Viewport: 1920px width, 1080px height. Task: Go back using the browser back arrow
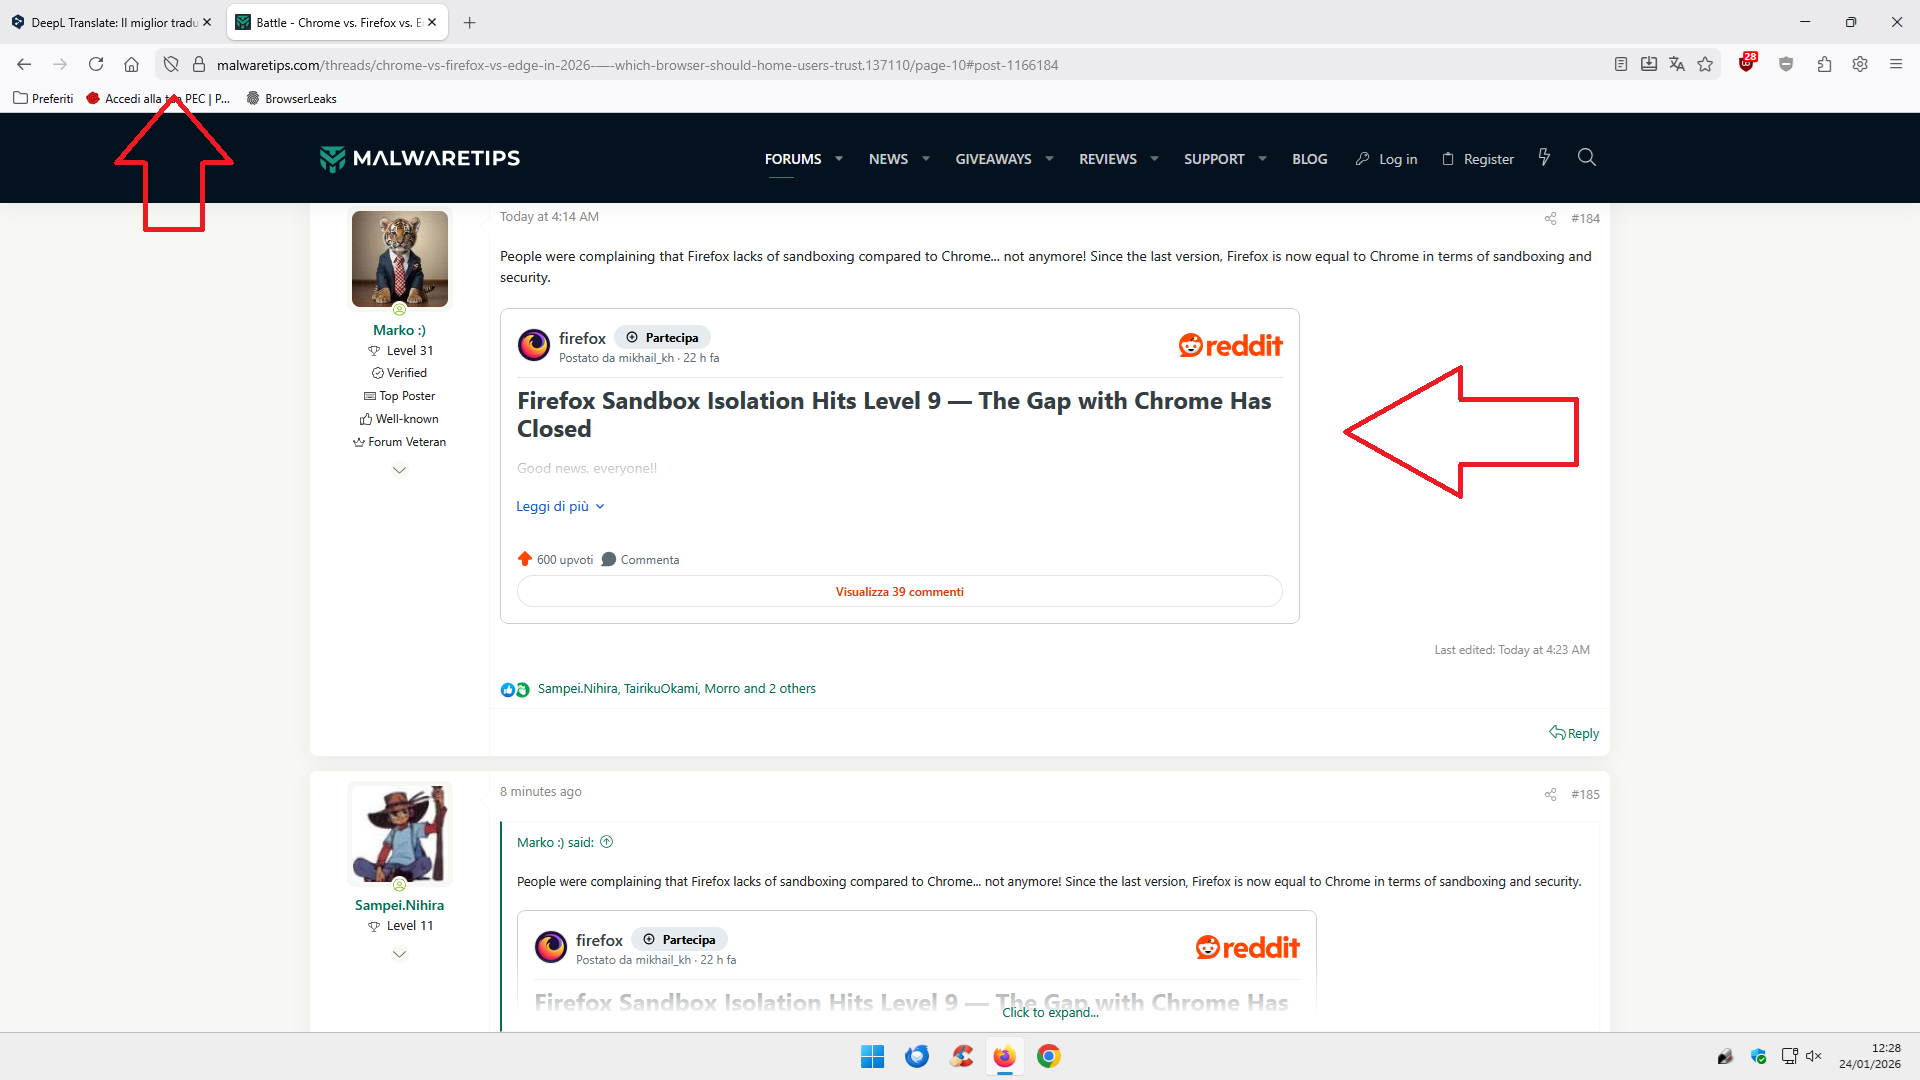point(24,65)
